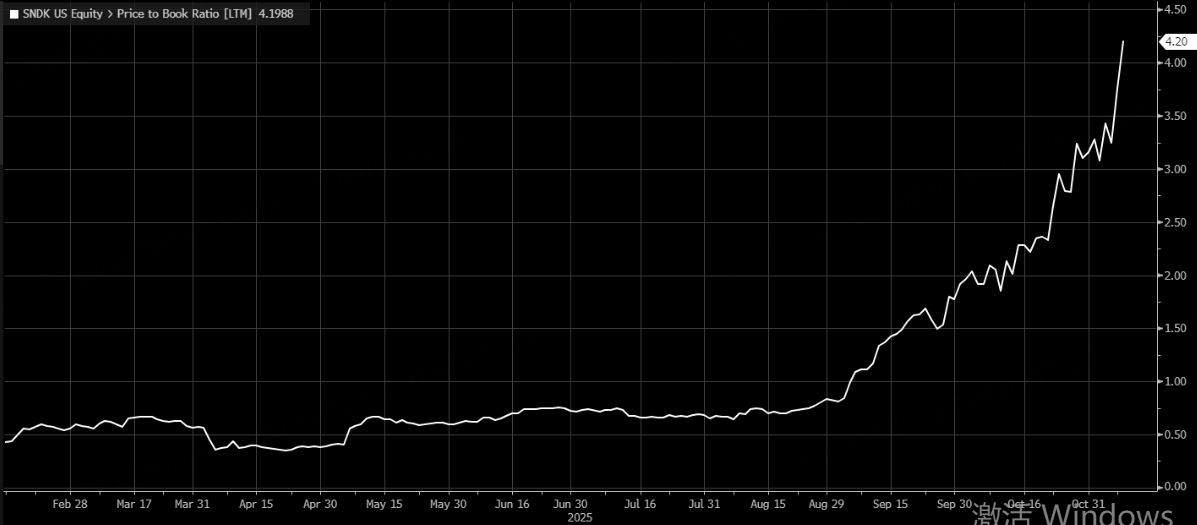Select the Apr 15 date on x-axis
The height and width of the screenshot is (525, 1197).
(257, 504)
